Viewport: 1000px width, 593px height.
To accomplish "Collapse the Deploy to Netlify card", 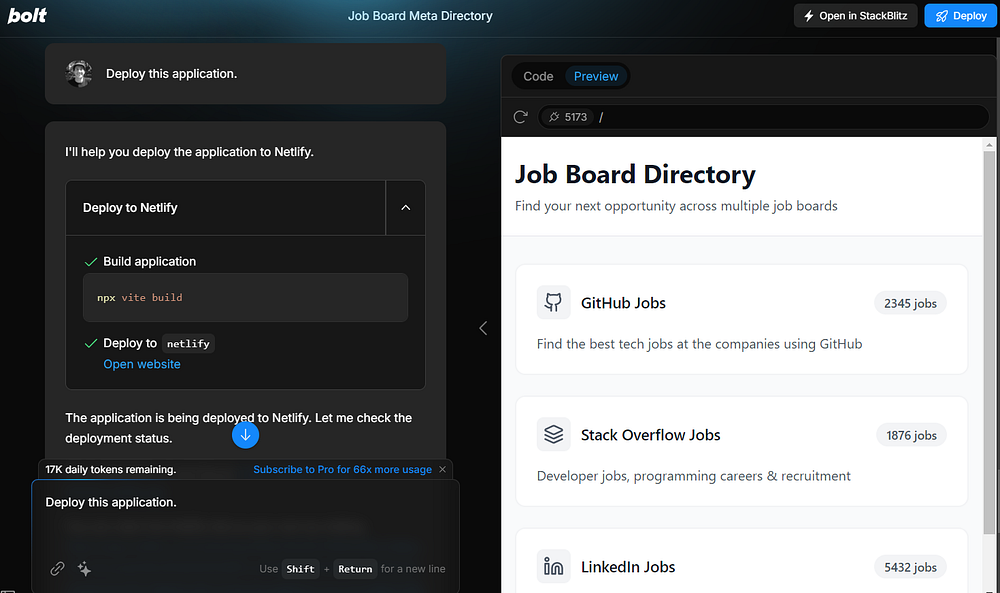I will pos(406,208).
